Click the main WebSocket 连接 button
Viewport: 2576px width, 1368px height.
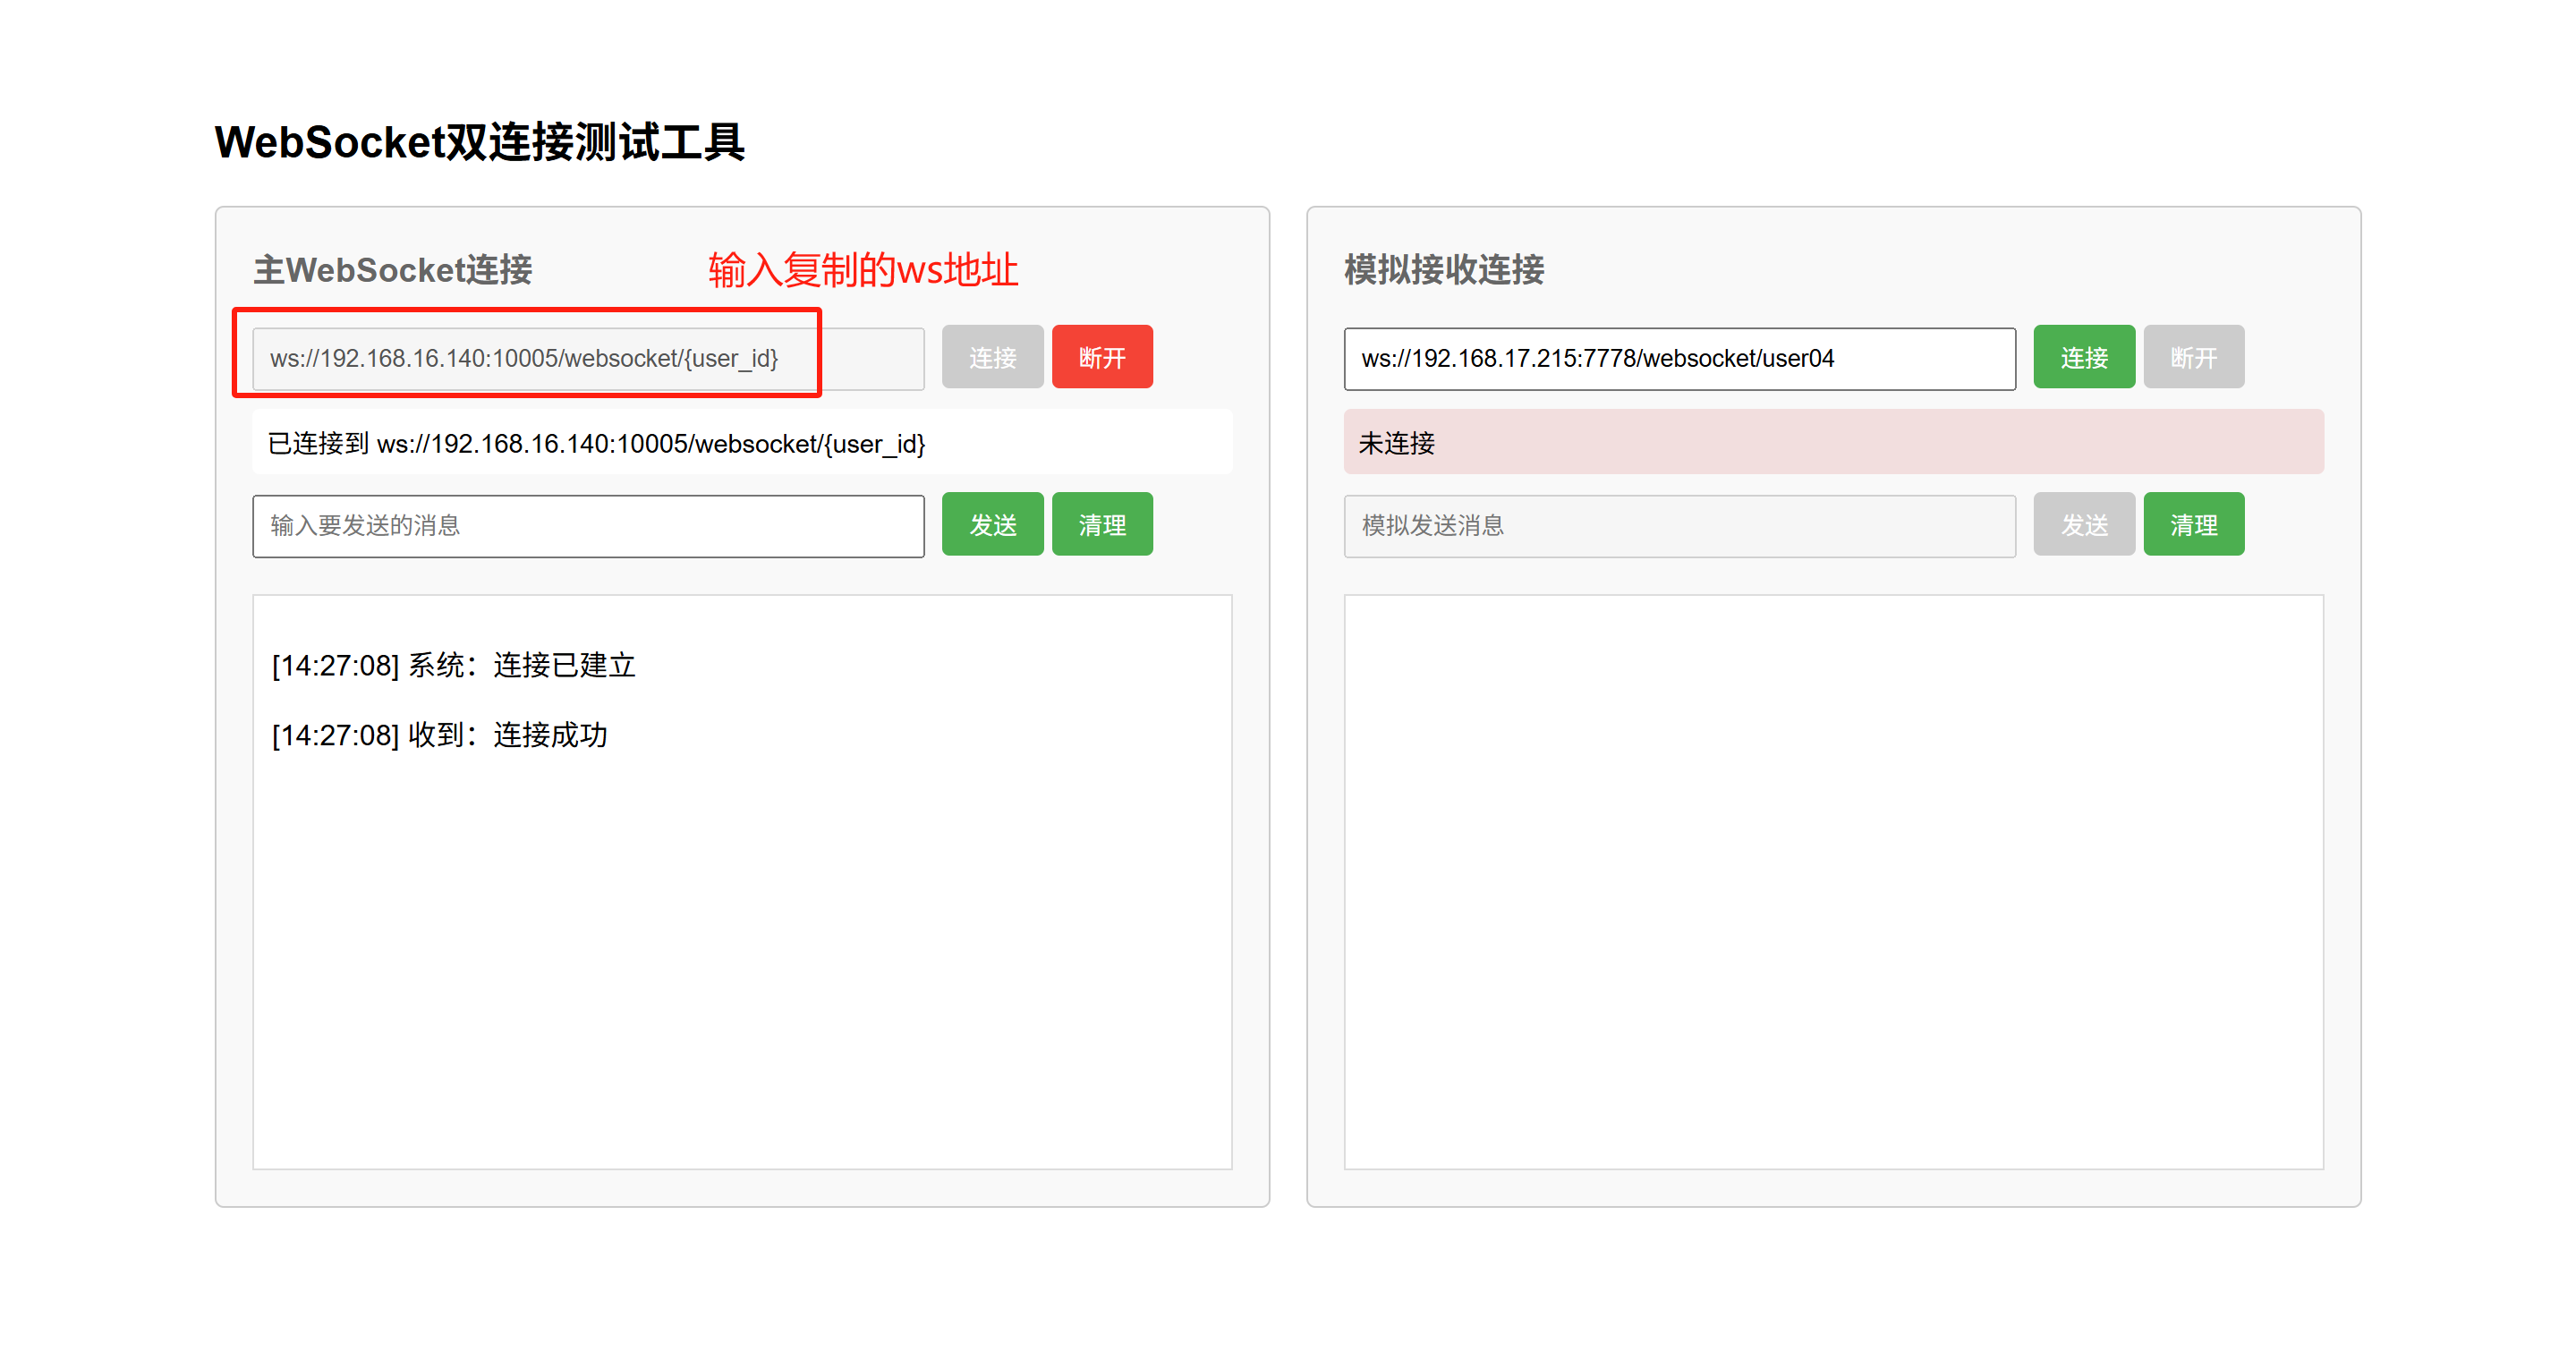click(992, 357)
